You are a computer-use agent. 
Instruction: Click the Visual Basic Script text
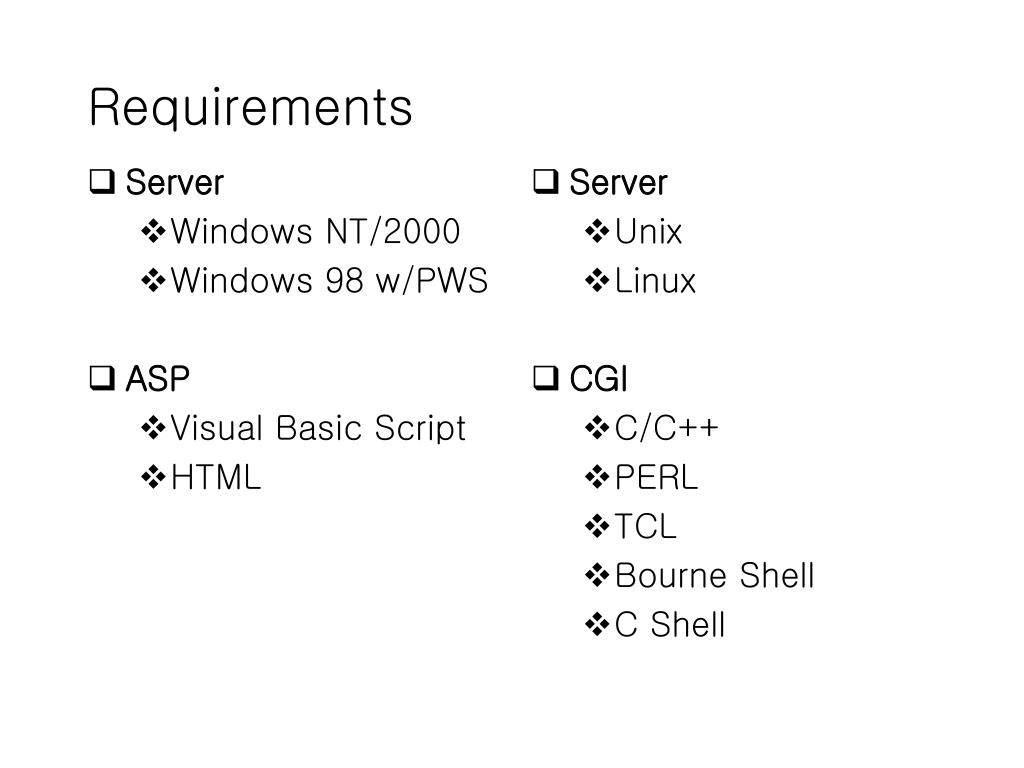point(318,428)
